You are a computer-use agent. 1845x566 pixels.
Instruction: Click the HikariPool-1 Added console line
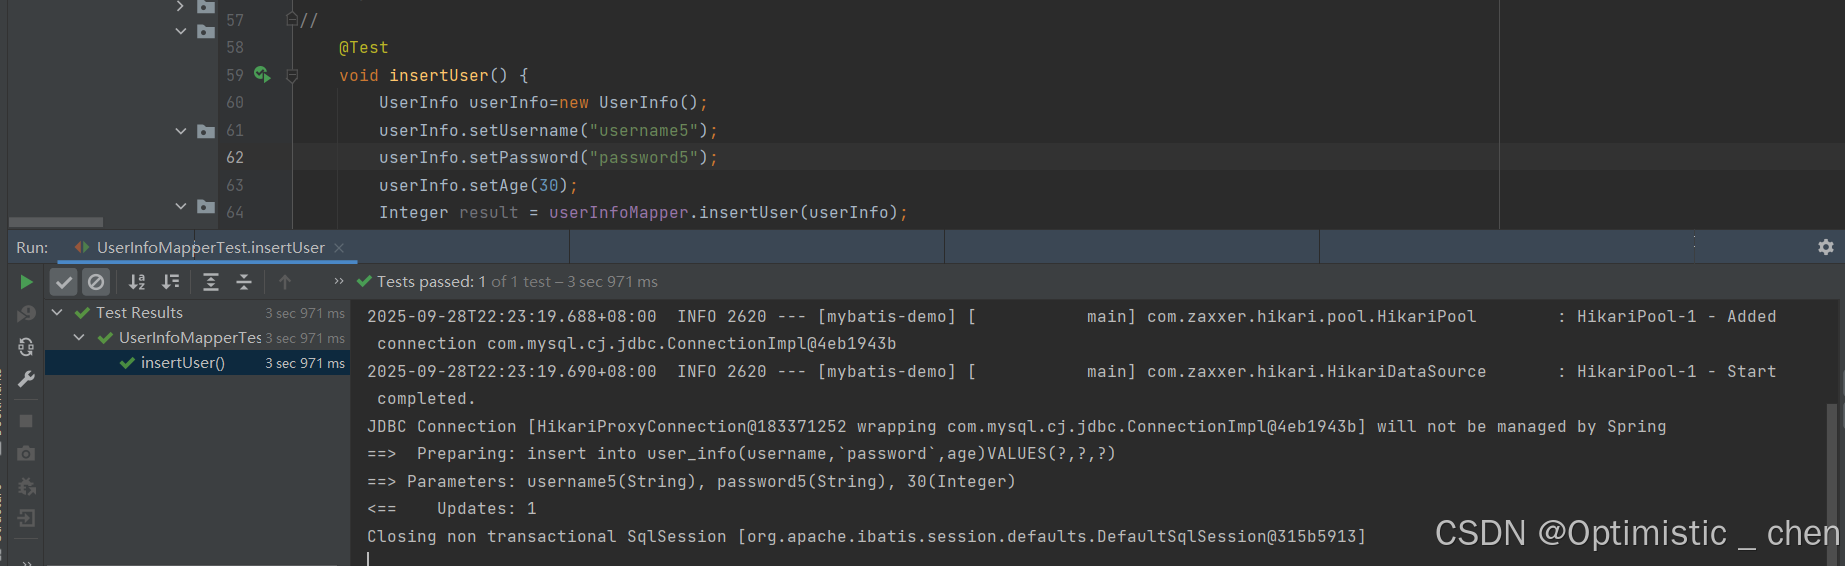tap(1072, 316)
